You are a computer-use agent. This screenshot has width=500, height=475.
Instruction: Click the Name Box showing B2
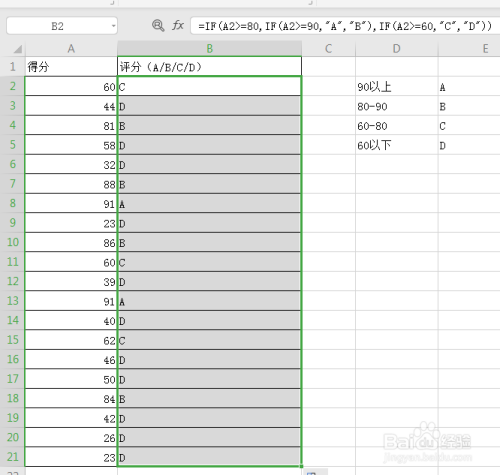(x=62, y=26)
